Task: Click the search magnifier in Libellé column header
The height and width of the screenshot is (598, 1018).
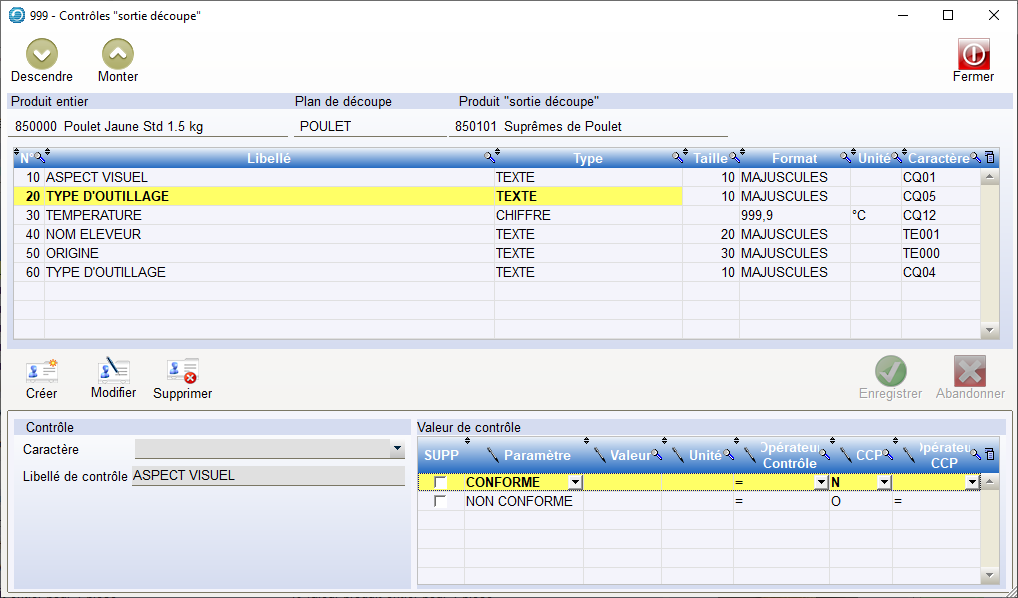Action: pyautogui.click(x=489, y=158)
